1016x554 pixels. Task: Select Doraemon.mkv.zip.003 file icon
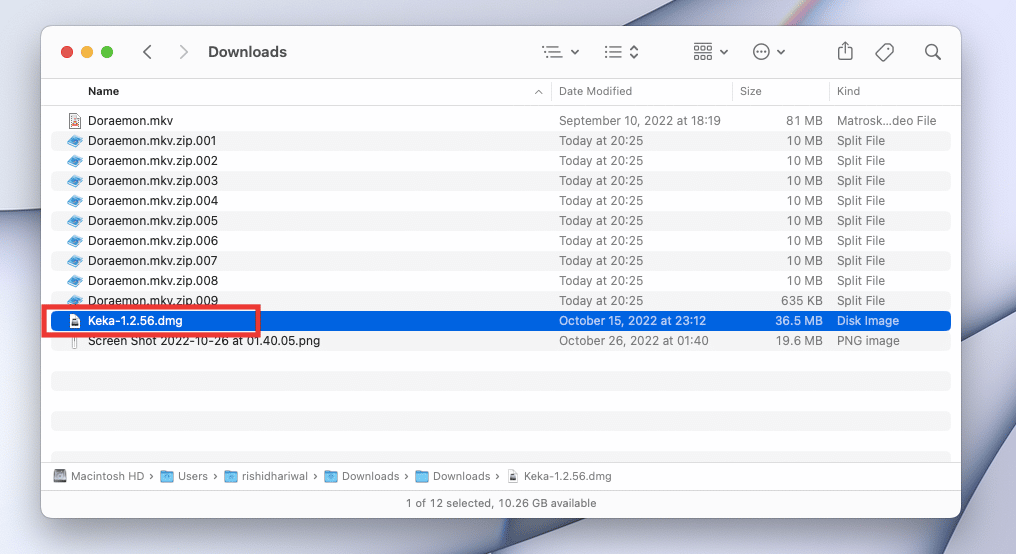[x=75, y=181]
